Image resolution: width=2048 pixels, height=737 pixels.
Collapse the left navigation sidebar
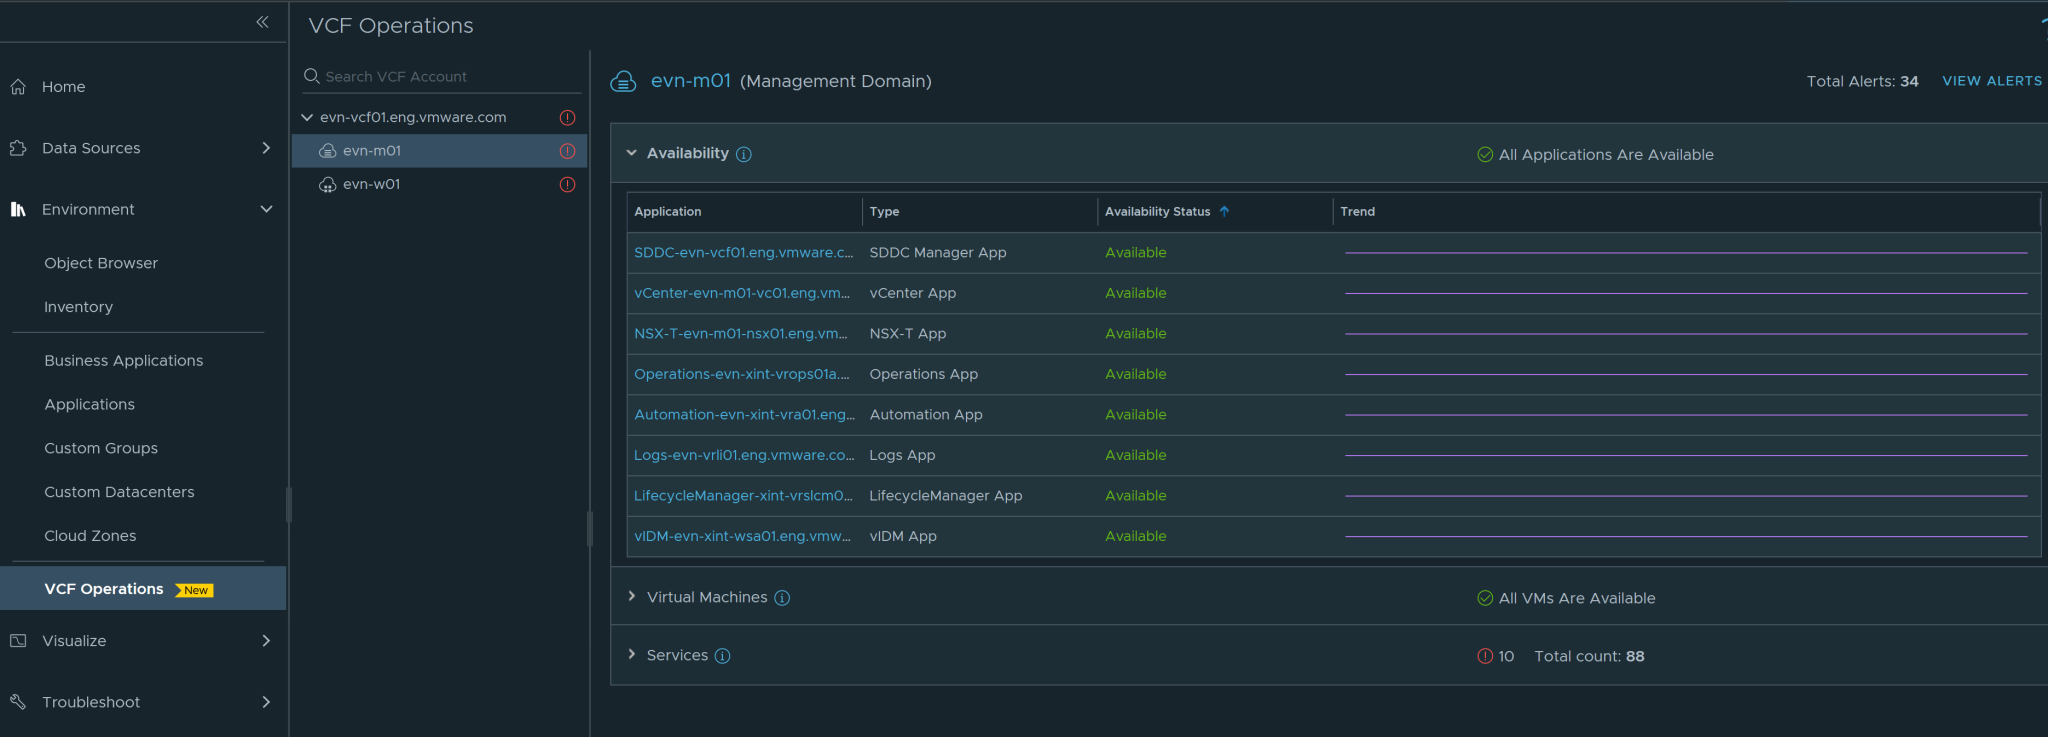[262, 22]
